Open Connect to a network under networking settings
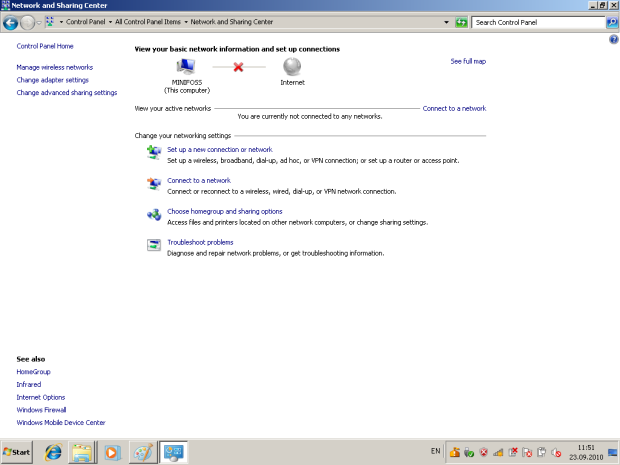Image resolution: width=620 pixels, height=465 pixels. click(198, 181)
